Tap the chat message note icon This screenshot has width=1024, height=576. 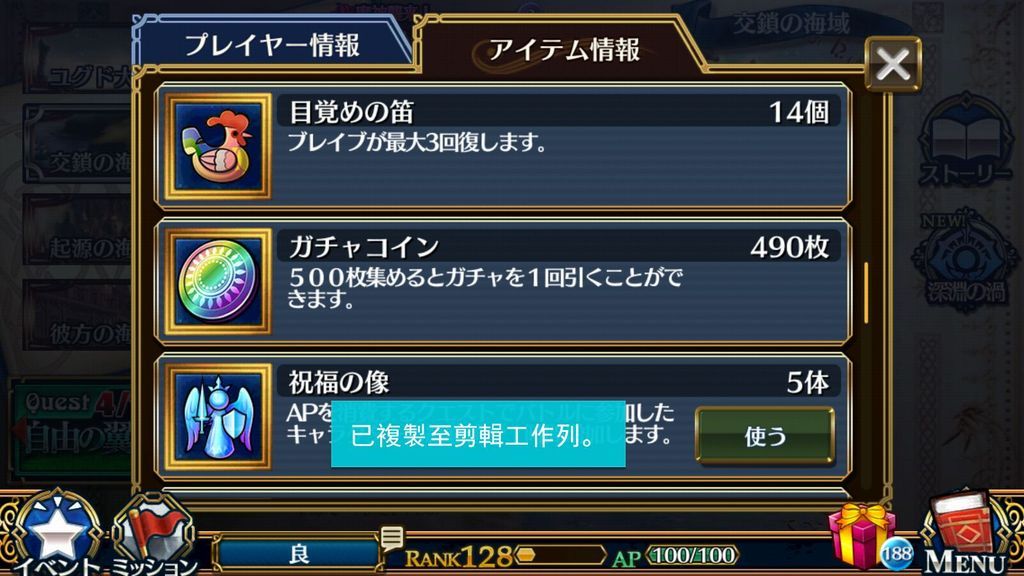tap(392, 538)
